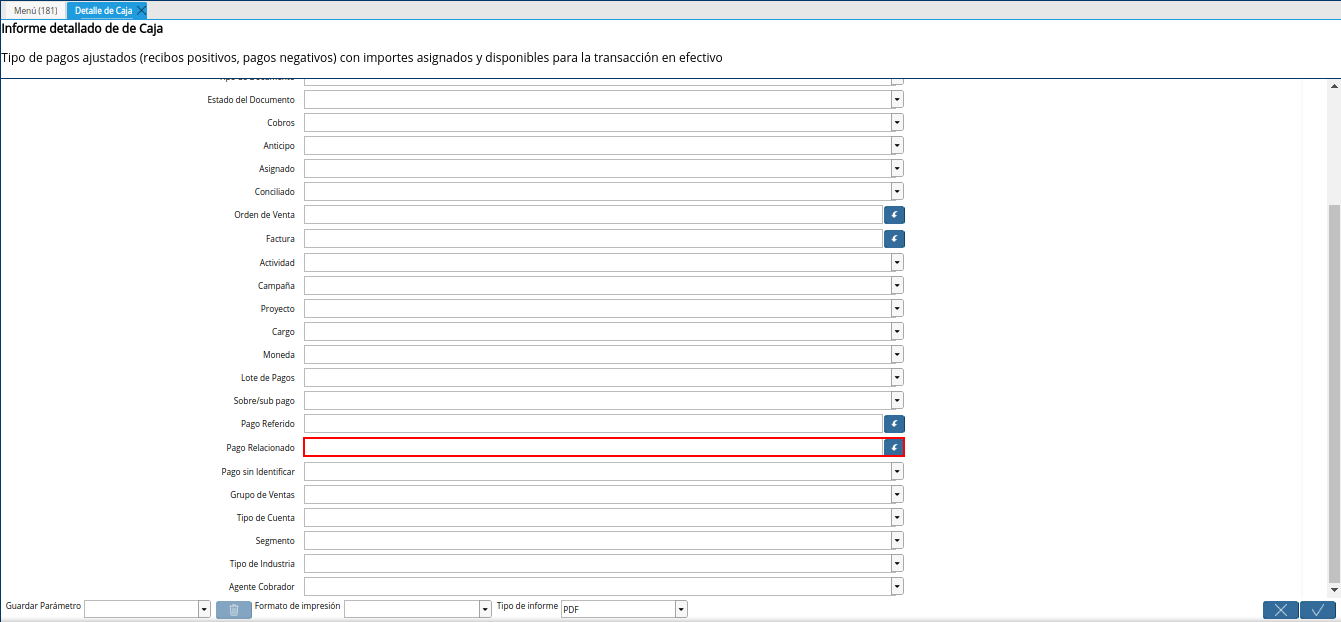The width and height of the screenshot is (1341, 622).
Task: Expand the Estado del Documento dropdown
Action: pyautogui.click(x=897, y=100)
